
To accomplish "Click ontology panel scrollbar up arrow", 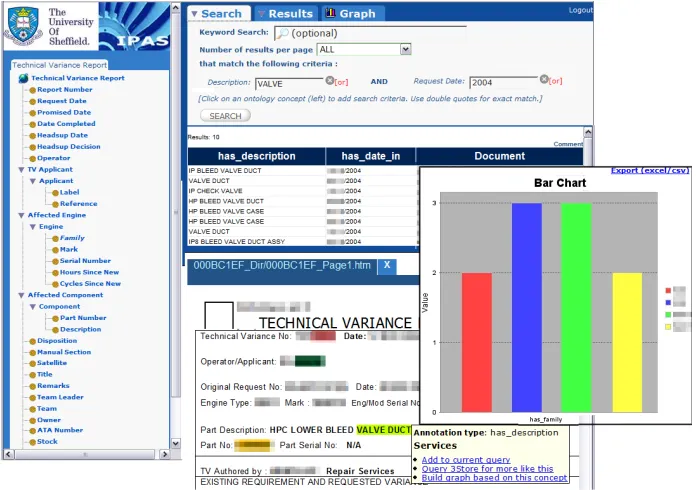I will [176, 8].
